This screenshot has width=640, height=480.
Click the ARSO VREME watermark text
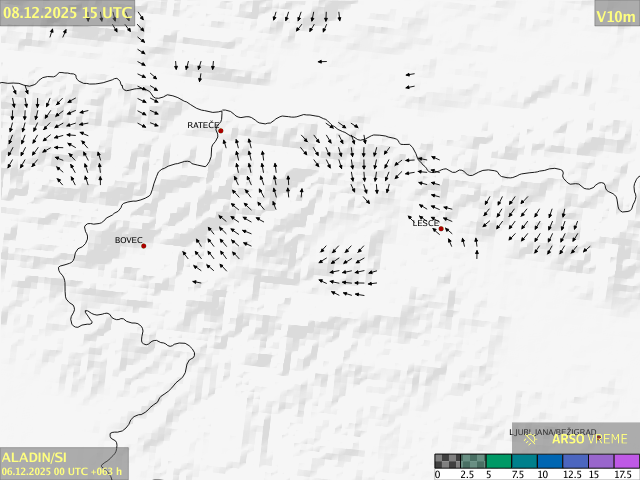(590, 439)
